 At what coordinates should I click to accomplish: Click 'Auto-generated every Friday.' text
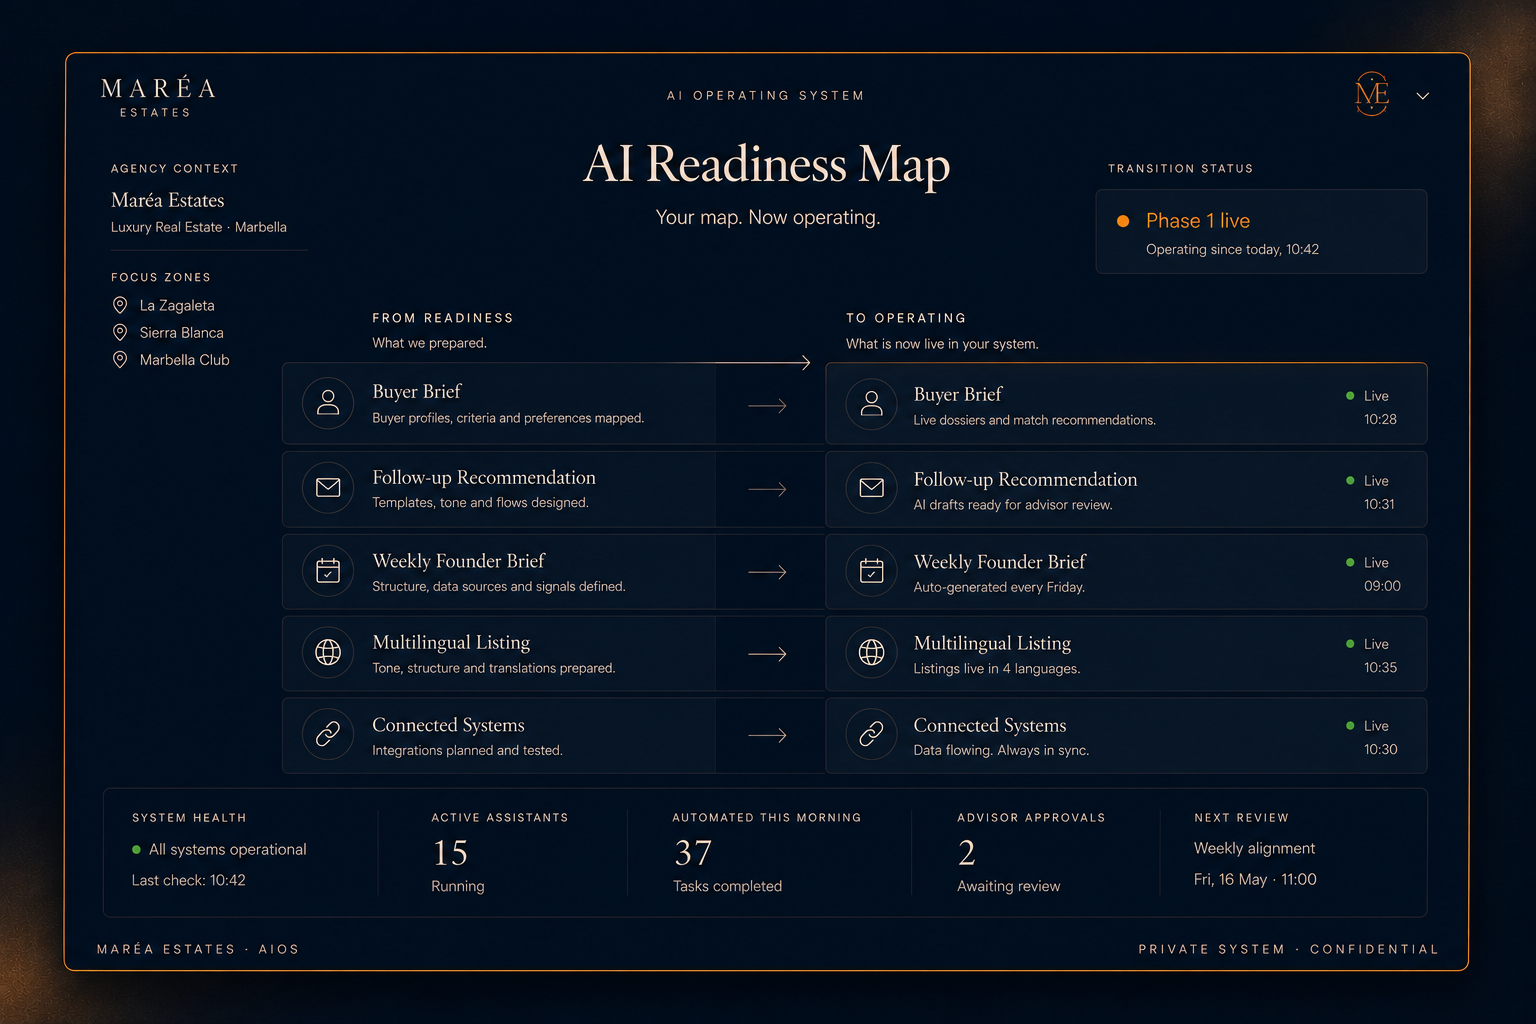coord(999,587)
